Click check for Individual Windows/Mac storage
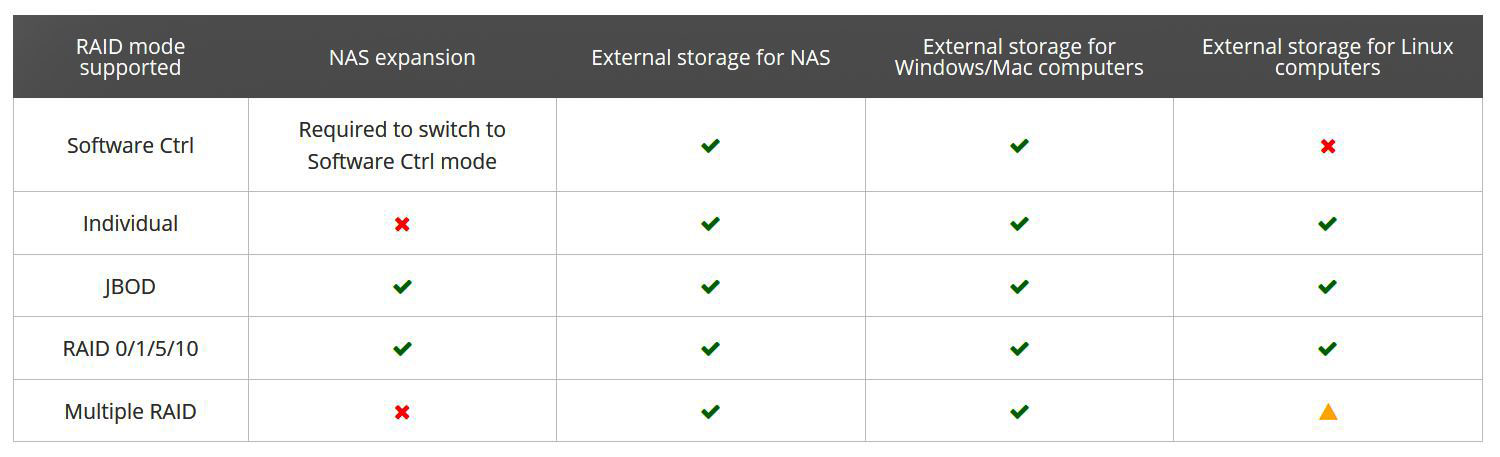The height and width of the screenshot is (457, 1500). pos(1019,224)
